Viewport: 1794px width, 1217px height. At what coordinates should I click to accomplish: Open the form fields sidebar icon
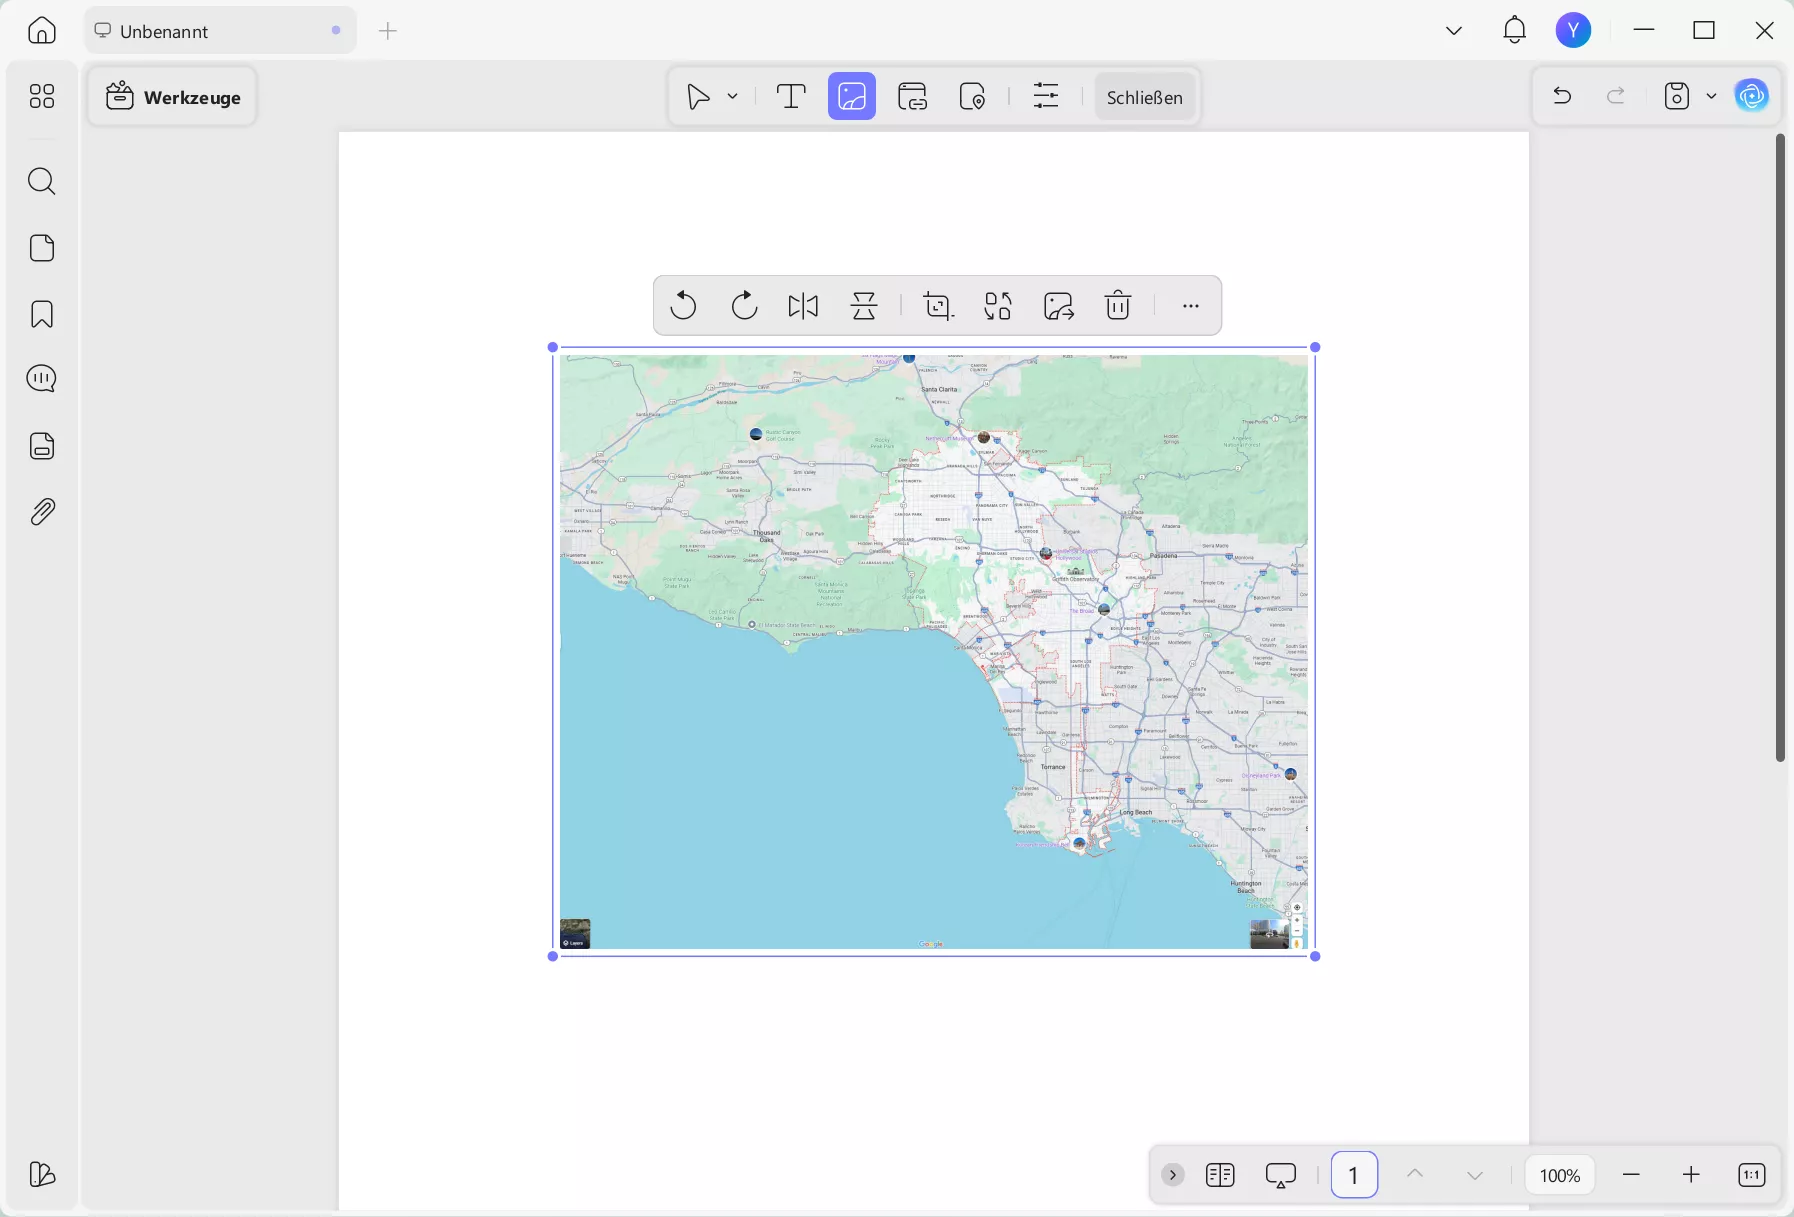pos(42,446)
